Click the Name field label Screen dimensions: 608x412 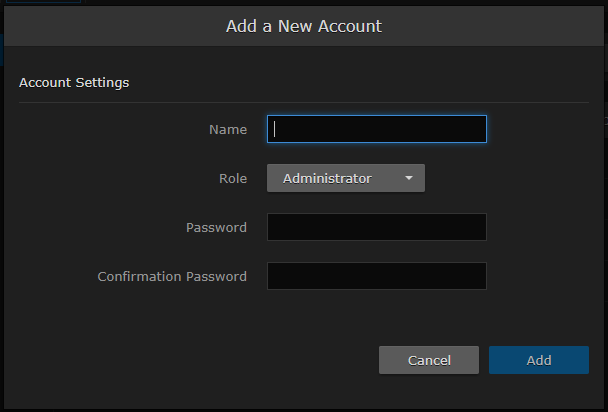[227, 129]
